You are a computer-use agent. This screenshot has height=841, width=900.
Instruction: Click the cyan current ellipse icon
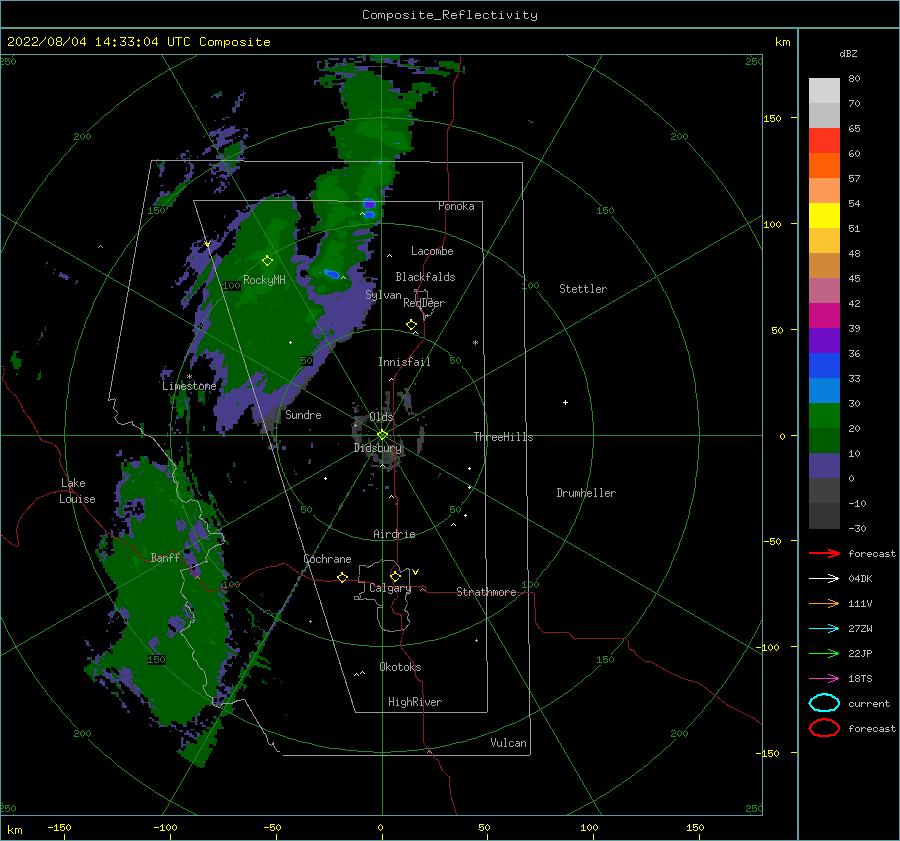[x=824, y=703]
